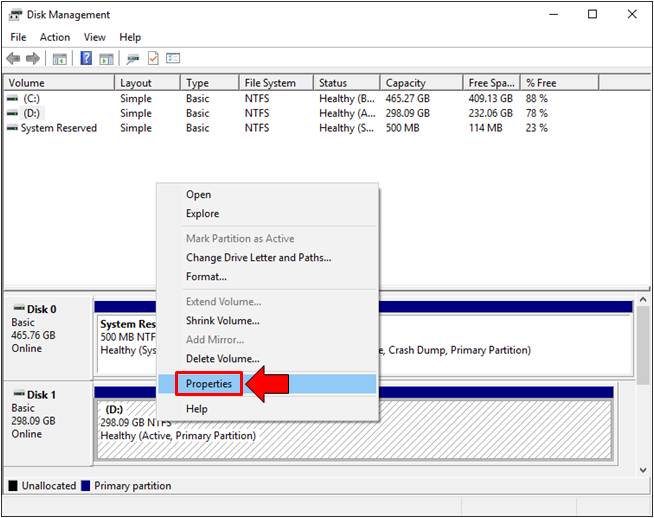Select the Disk 0 label panel

point(48,337)
